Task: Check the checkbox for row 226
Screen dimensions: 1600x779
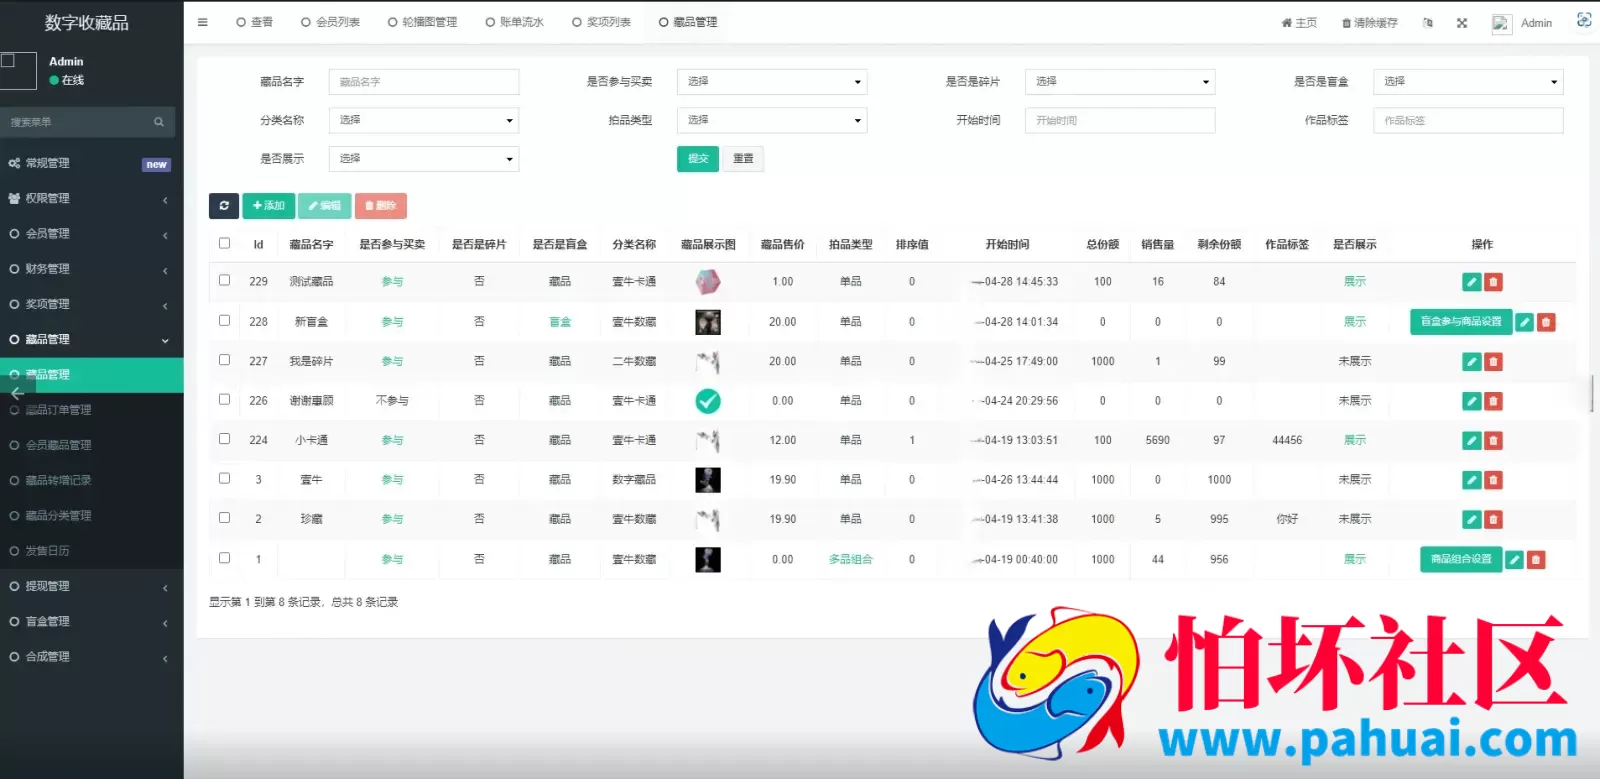Action: [224, 399]
